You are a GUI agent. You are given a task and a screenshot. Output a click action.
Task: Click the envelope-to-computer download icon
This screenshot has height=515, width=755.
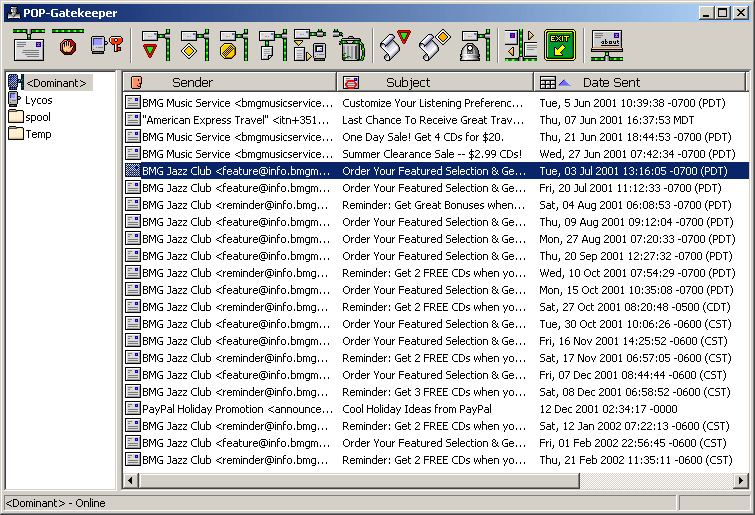pos(310,45)
